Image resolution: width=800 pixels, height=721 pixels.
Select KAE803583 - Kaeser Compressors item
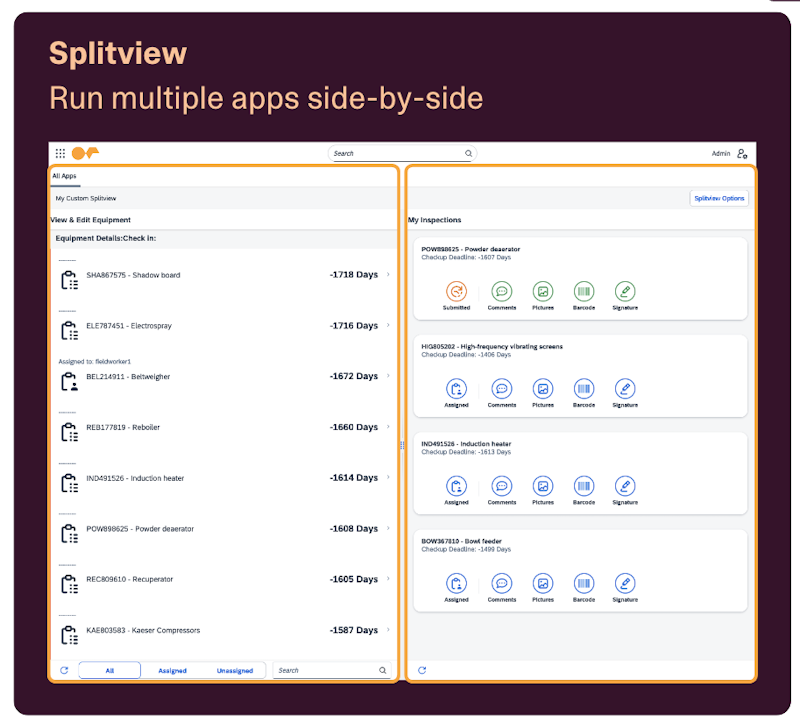[x=143, y=630]
